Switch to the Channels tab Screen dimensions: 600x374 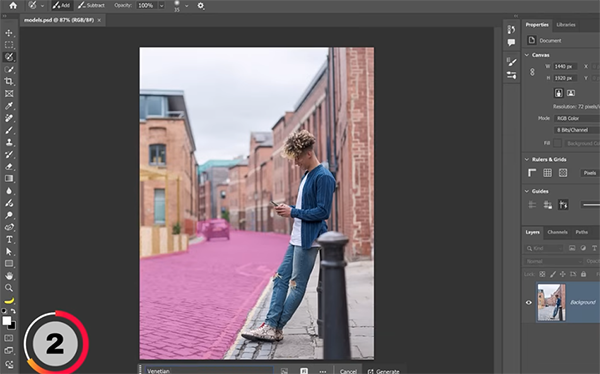pos(557,232)
